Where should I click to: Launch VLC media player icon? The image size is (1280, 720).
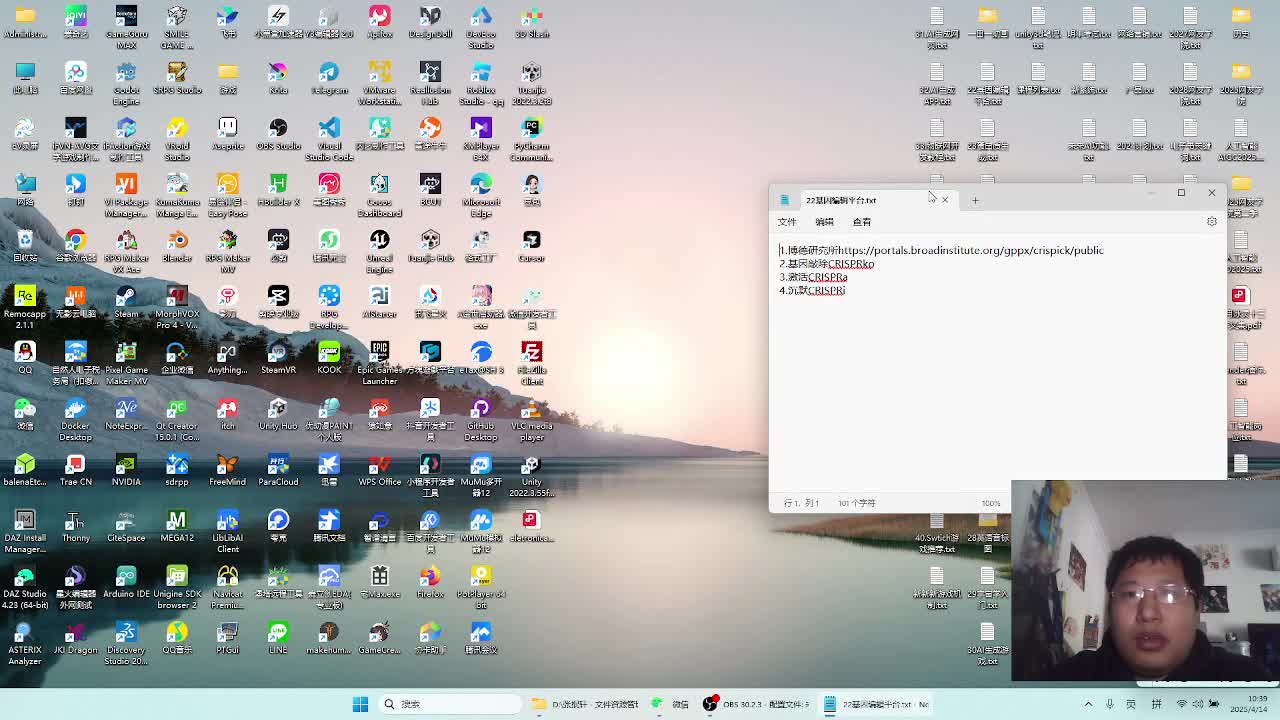click(531, 418)
